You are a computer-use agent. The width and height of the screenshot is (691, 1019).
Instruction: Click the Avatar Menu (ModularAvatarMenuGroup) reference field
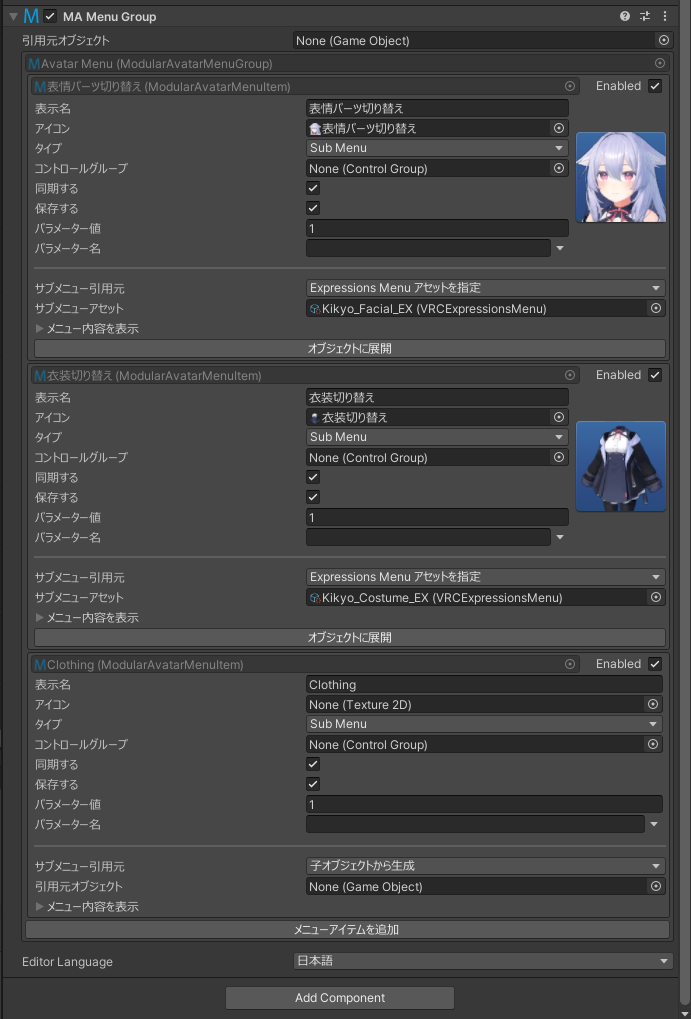[347, 64]
